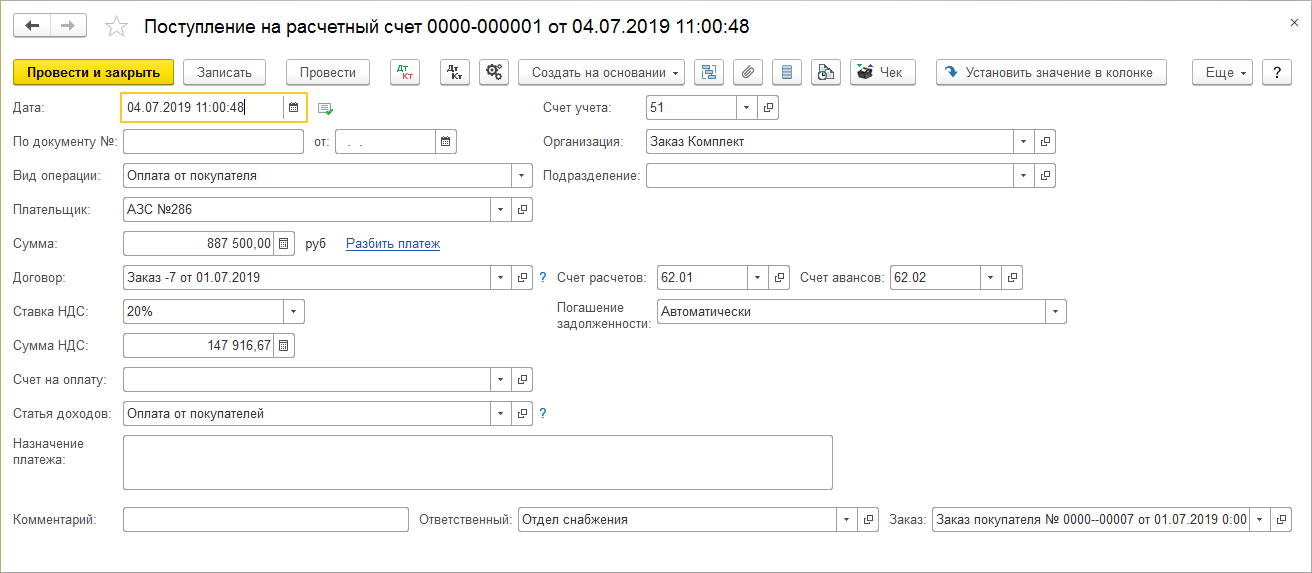Expand the Договор dropdown
1312x573 pixels.
tap(501, 278)
